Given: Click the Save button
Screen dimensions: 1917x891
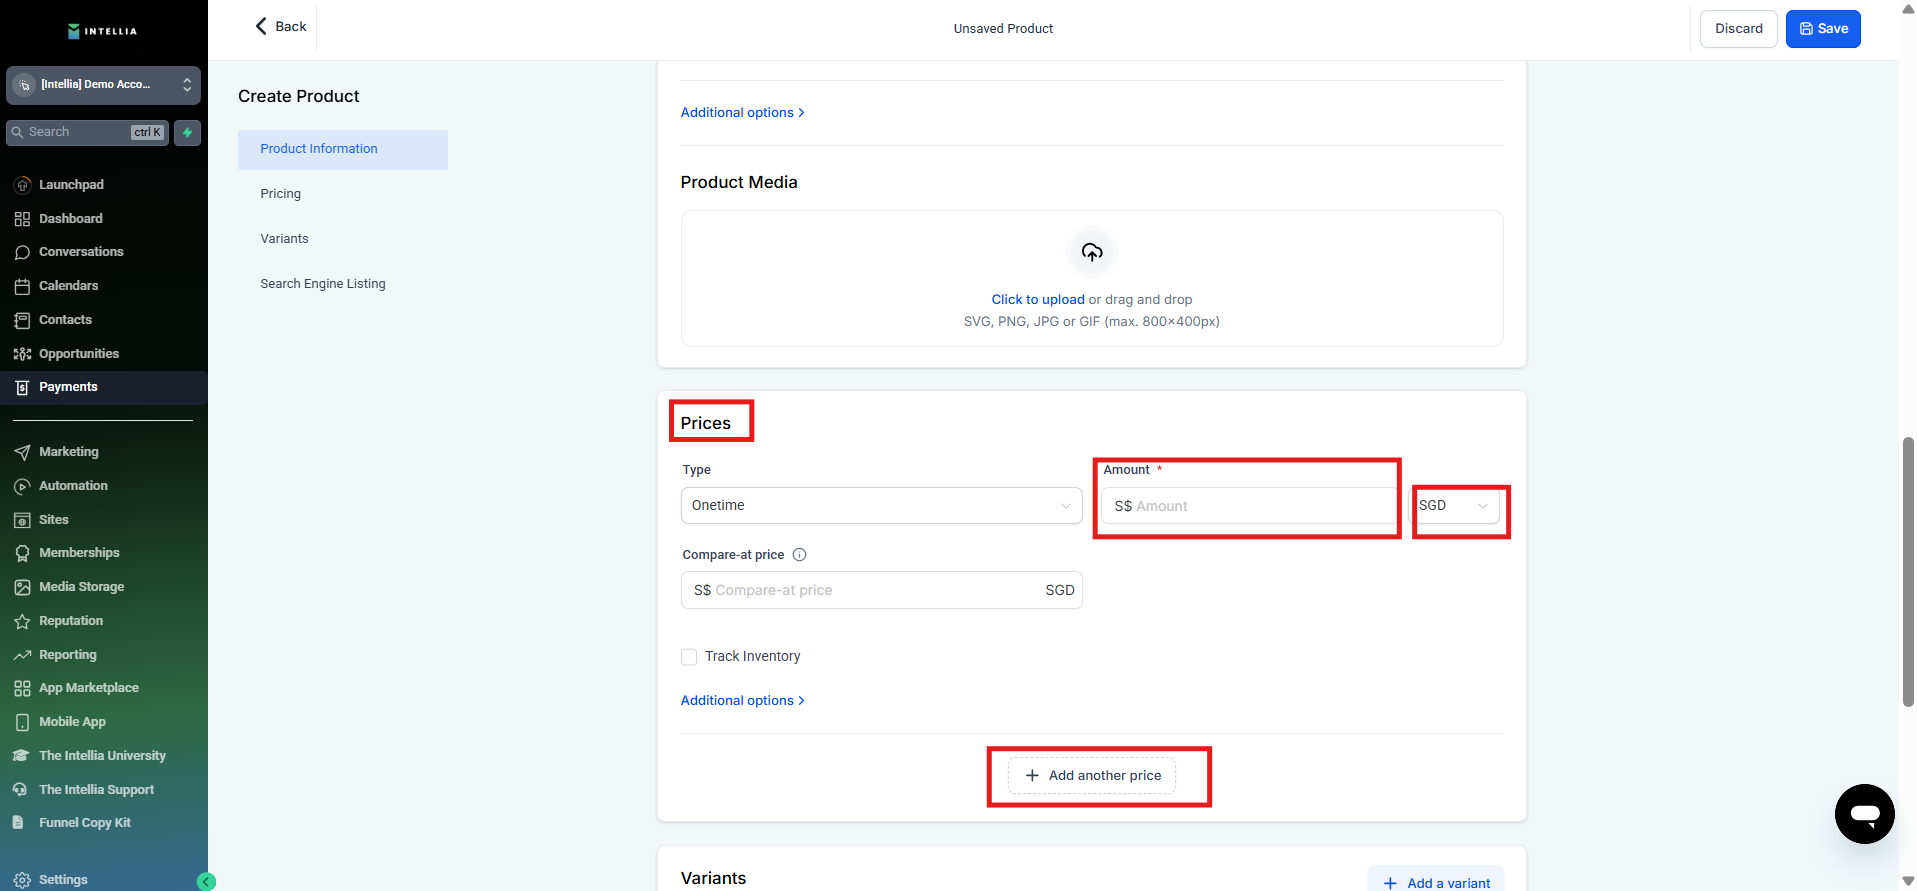Looking at the screenshot, I should [x=1822, y=29].
